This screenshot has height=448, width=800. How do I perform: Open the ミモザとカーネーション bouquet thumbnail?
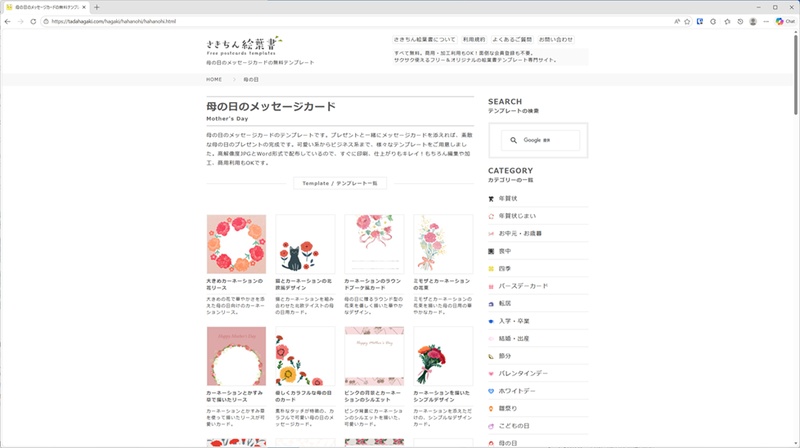[x=443, y=244]
